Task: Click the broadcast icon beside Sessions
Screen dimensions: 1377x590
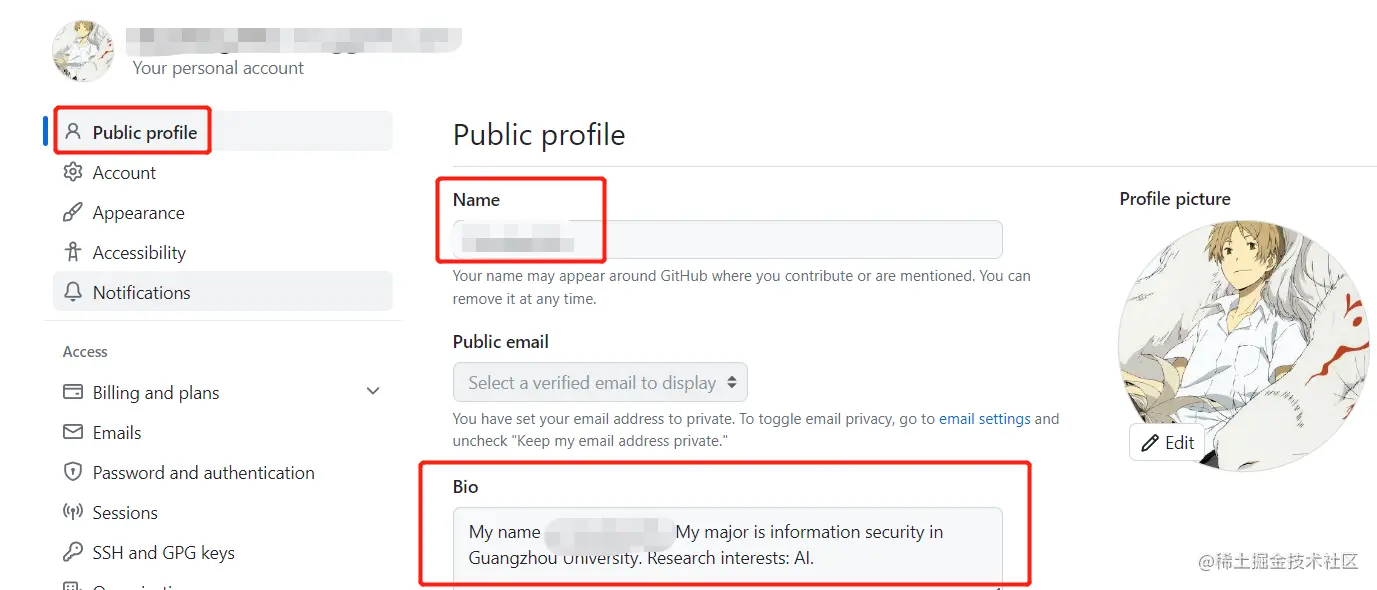Action: 73,512
